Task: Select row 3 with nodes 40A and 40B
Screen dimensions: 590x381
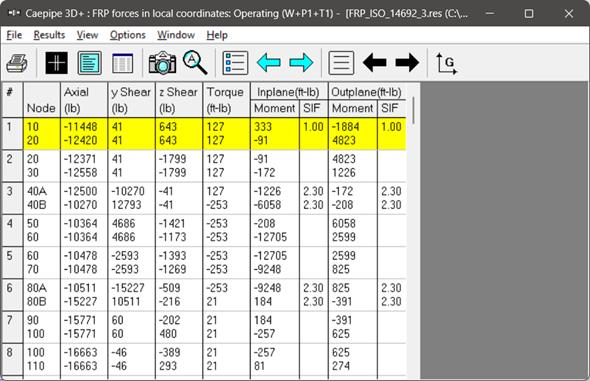Action: 204,198
